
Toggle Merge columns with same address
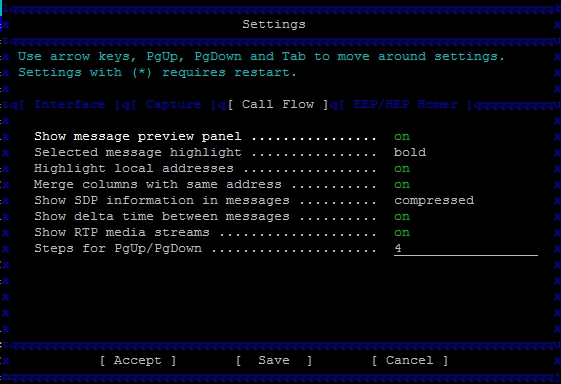click(402, 185)
